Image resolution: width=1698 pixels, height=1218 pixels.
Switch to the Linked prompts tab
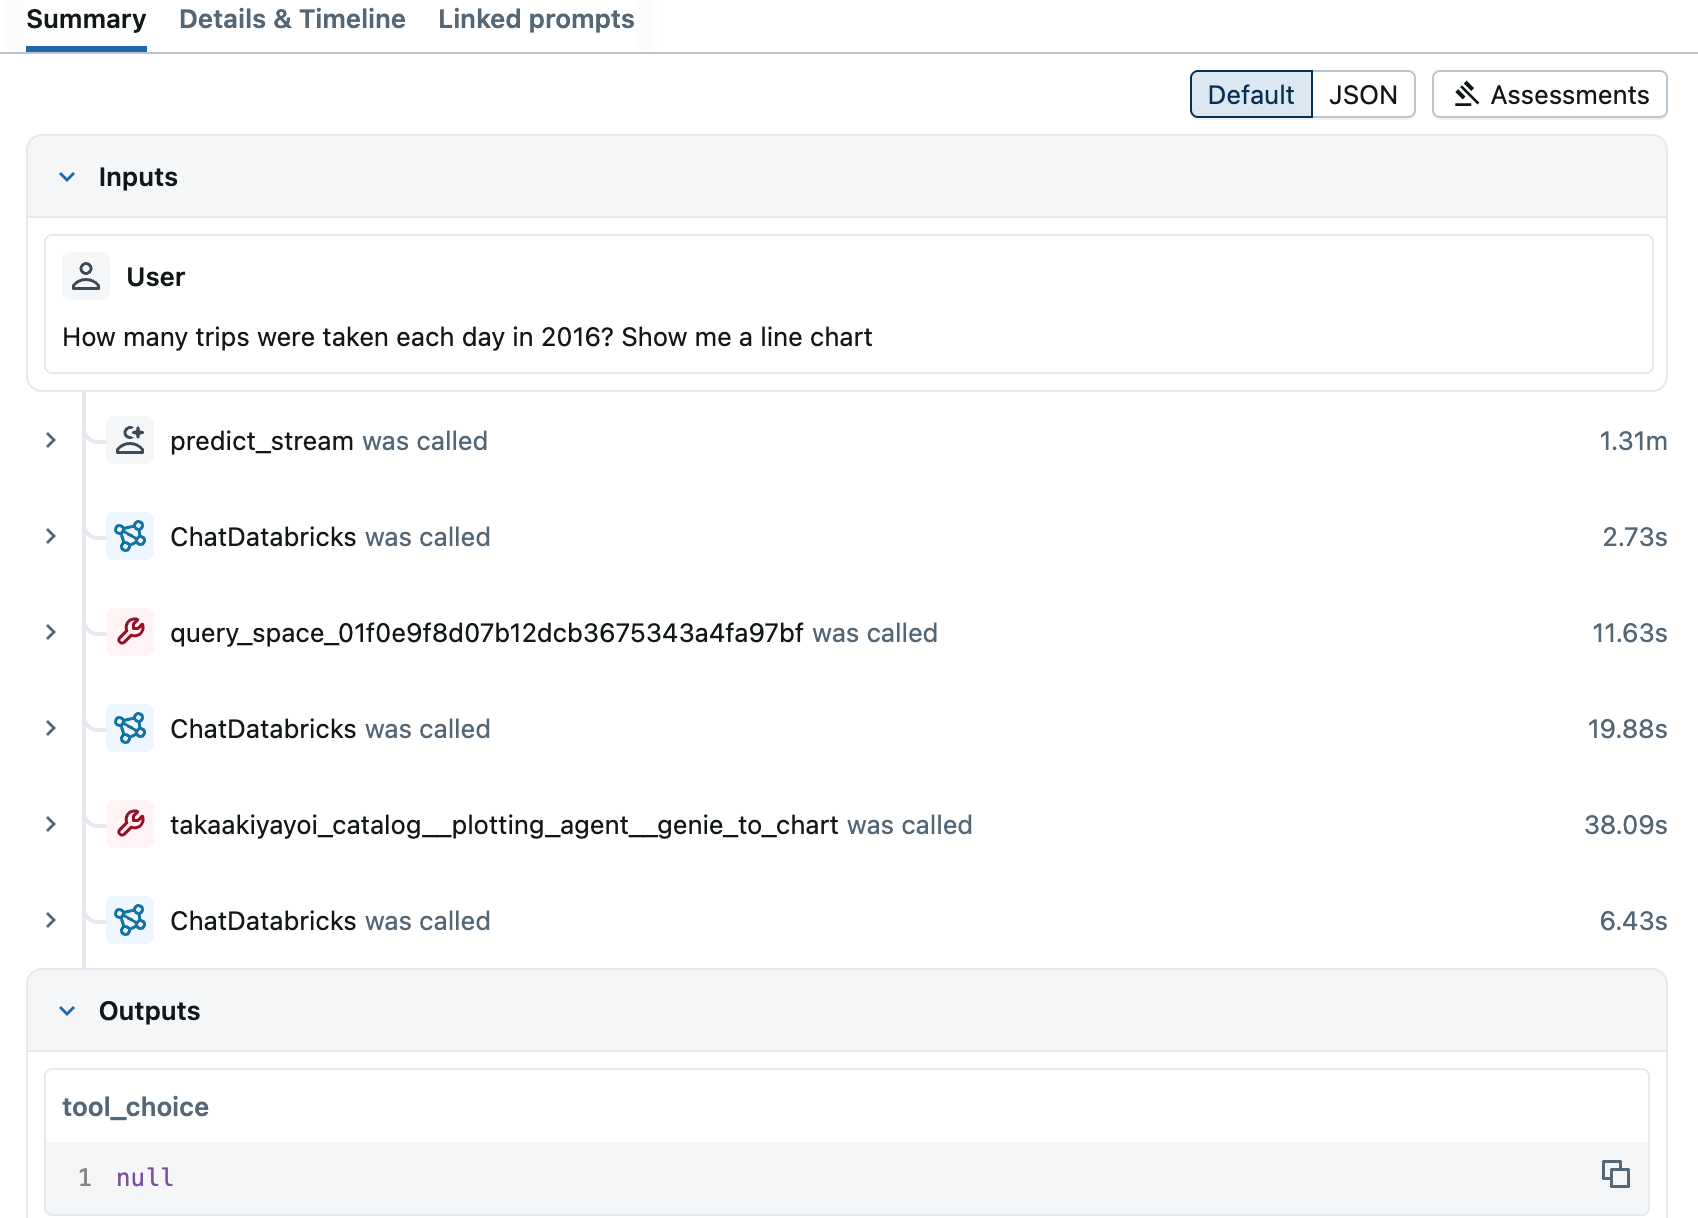(x=535, y=19)
